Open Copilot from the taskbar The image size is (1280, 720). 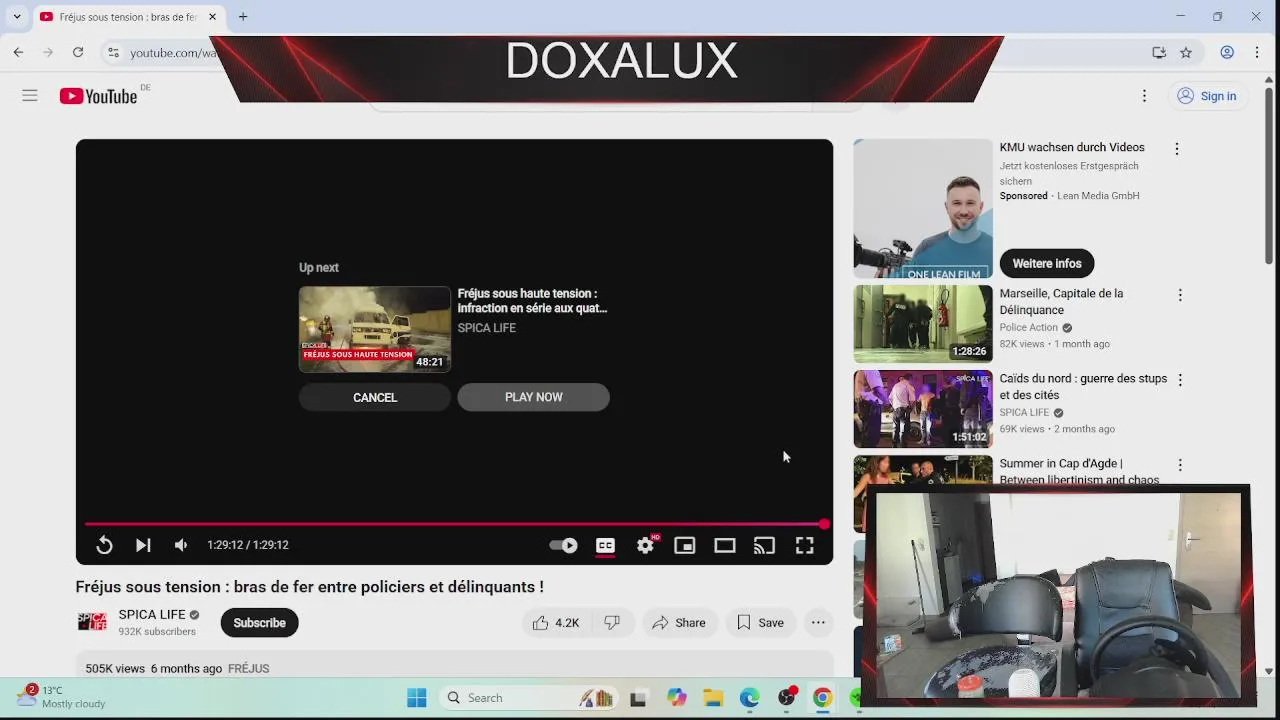(677, 698)
